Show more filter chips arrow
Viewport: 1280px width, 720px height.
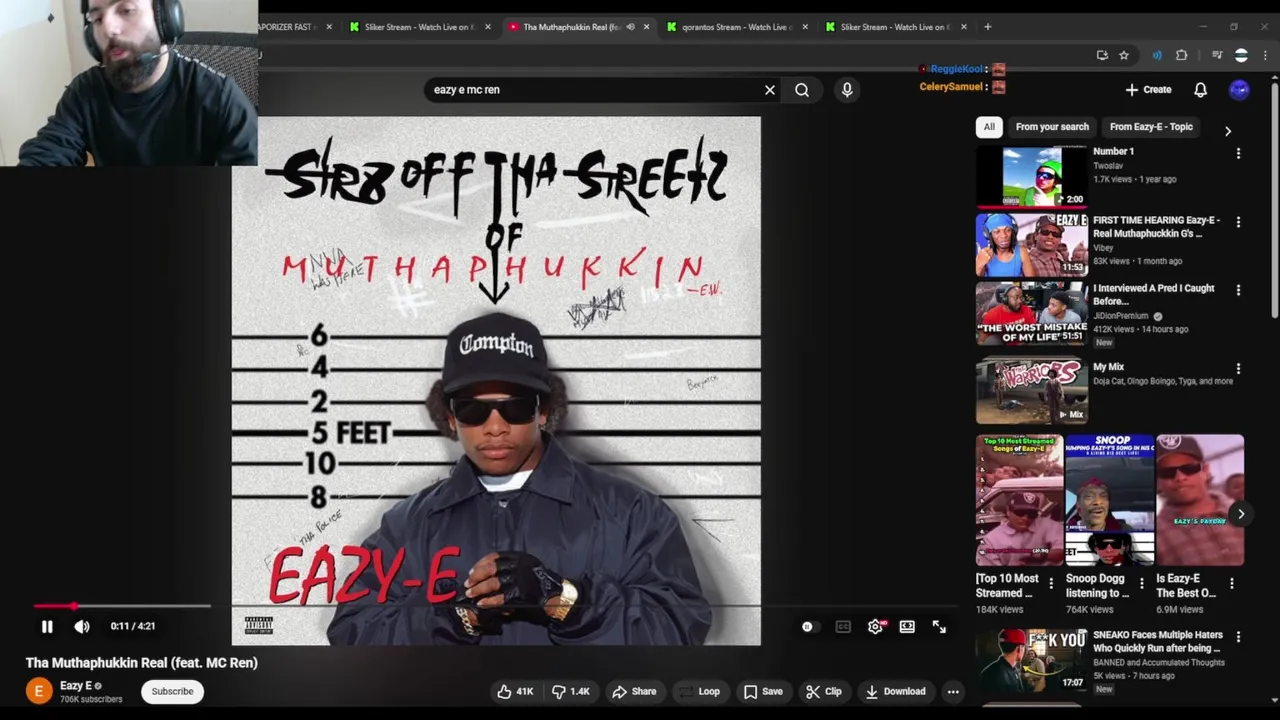pyautogui.click(x=1228, y=131)
